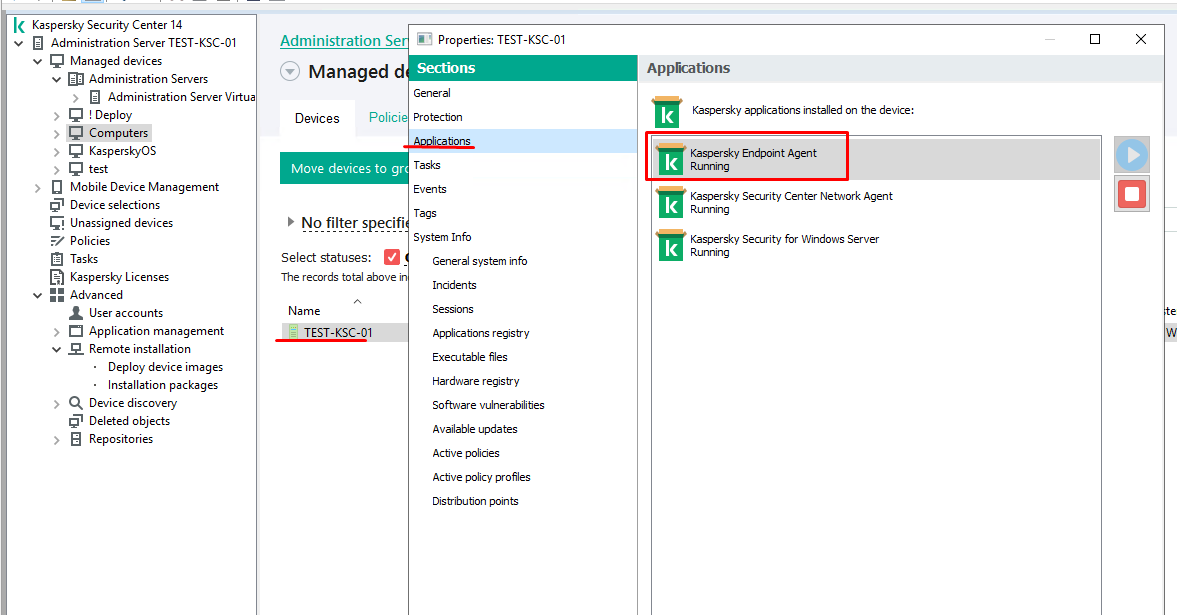
Task: Click the KasperskyOS group icon
Action: tap(76, 151)
